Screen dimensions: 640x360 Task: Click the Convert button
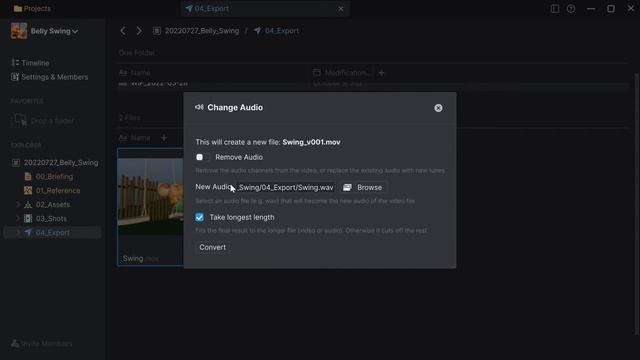coord(212,247)
